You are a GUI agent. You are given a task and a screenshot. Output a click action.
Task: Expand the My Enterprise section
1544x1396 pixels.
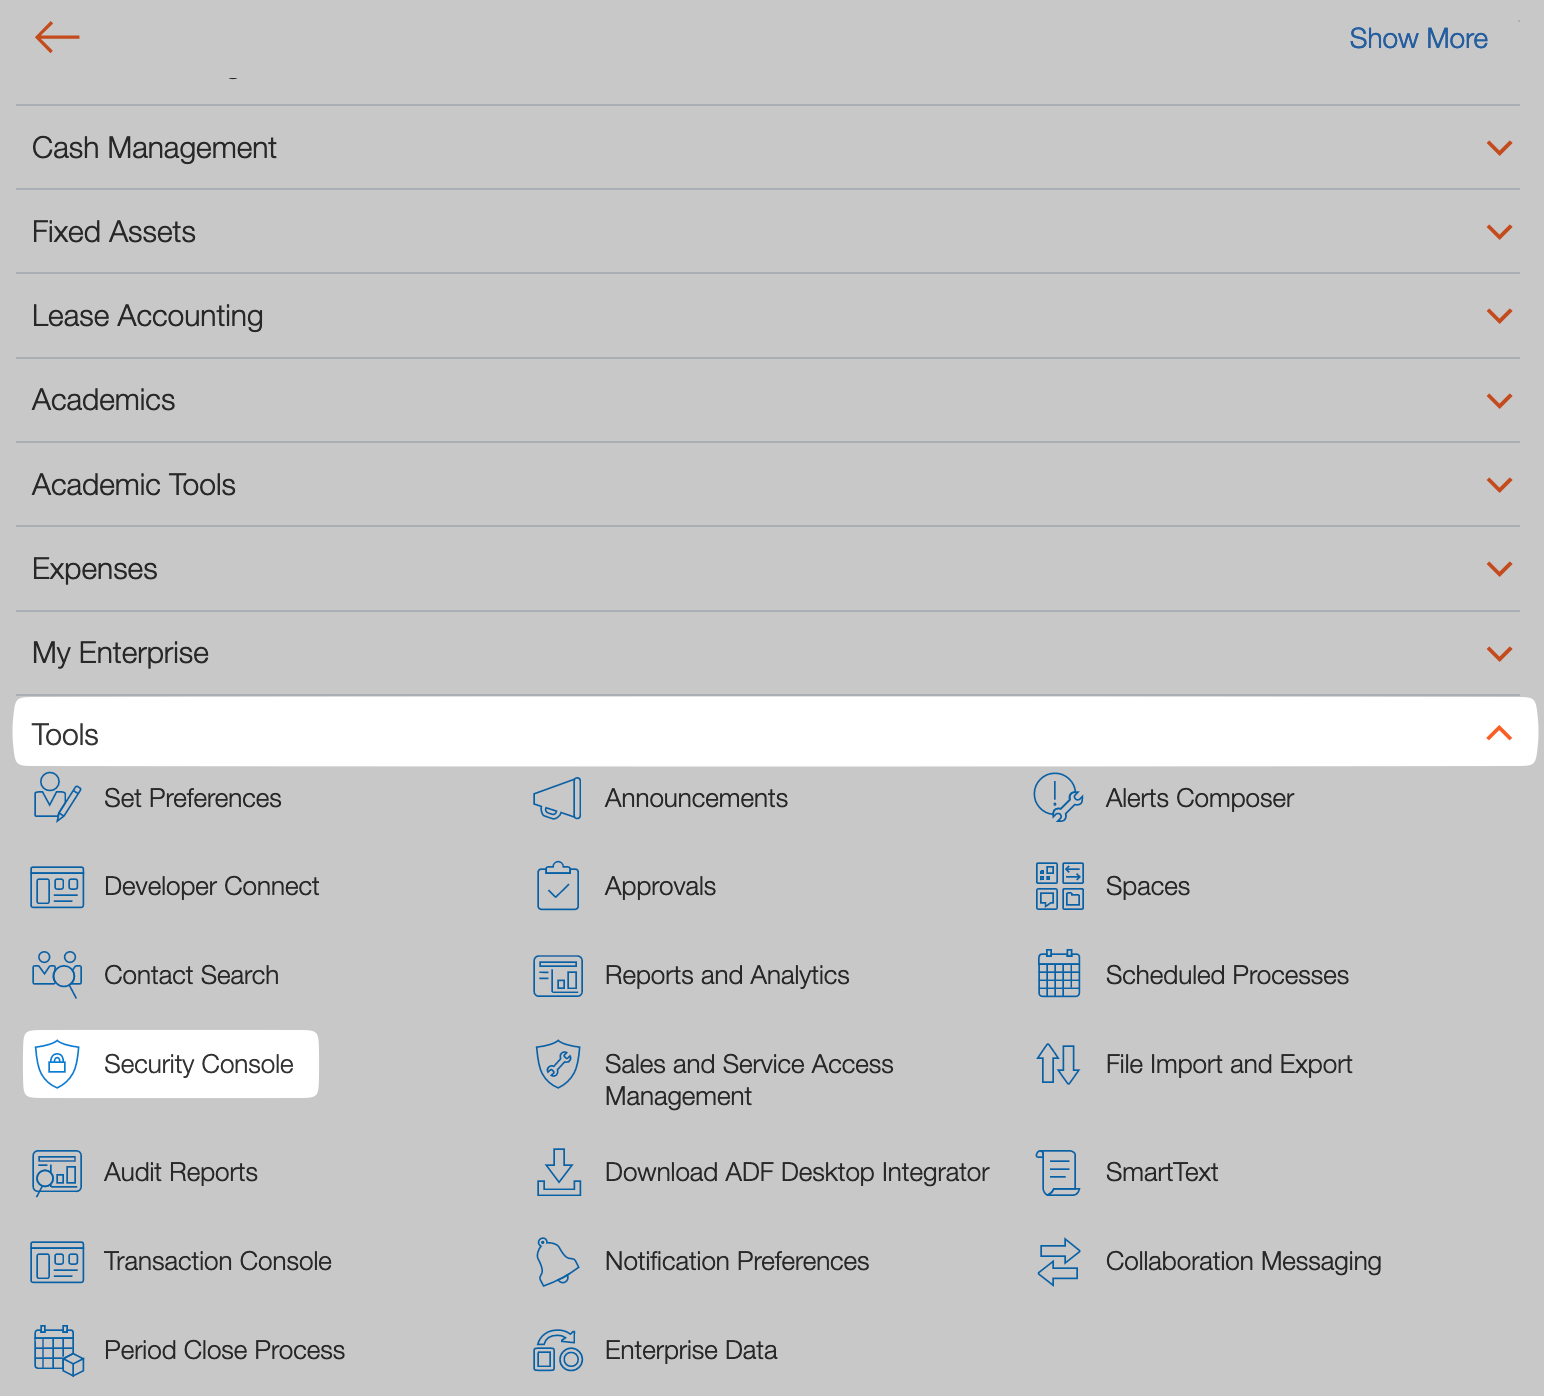[1498, 654]
